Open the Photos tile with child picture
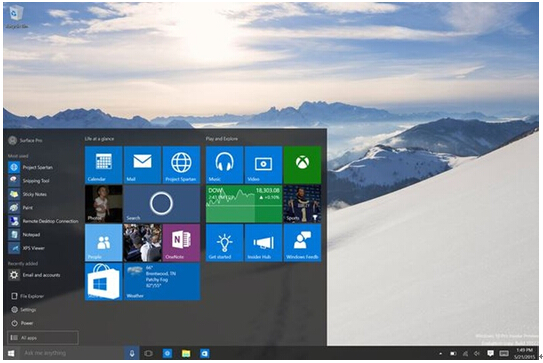Image resolution: width=543 pixels, height=363 pixels. point(104,204)
